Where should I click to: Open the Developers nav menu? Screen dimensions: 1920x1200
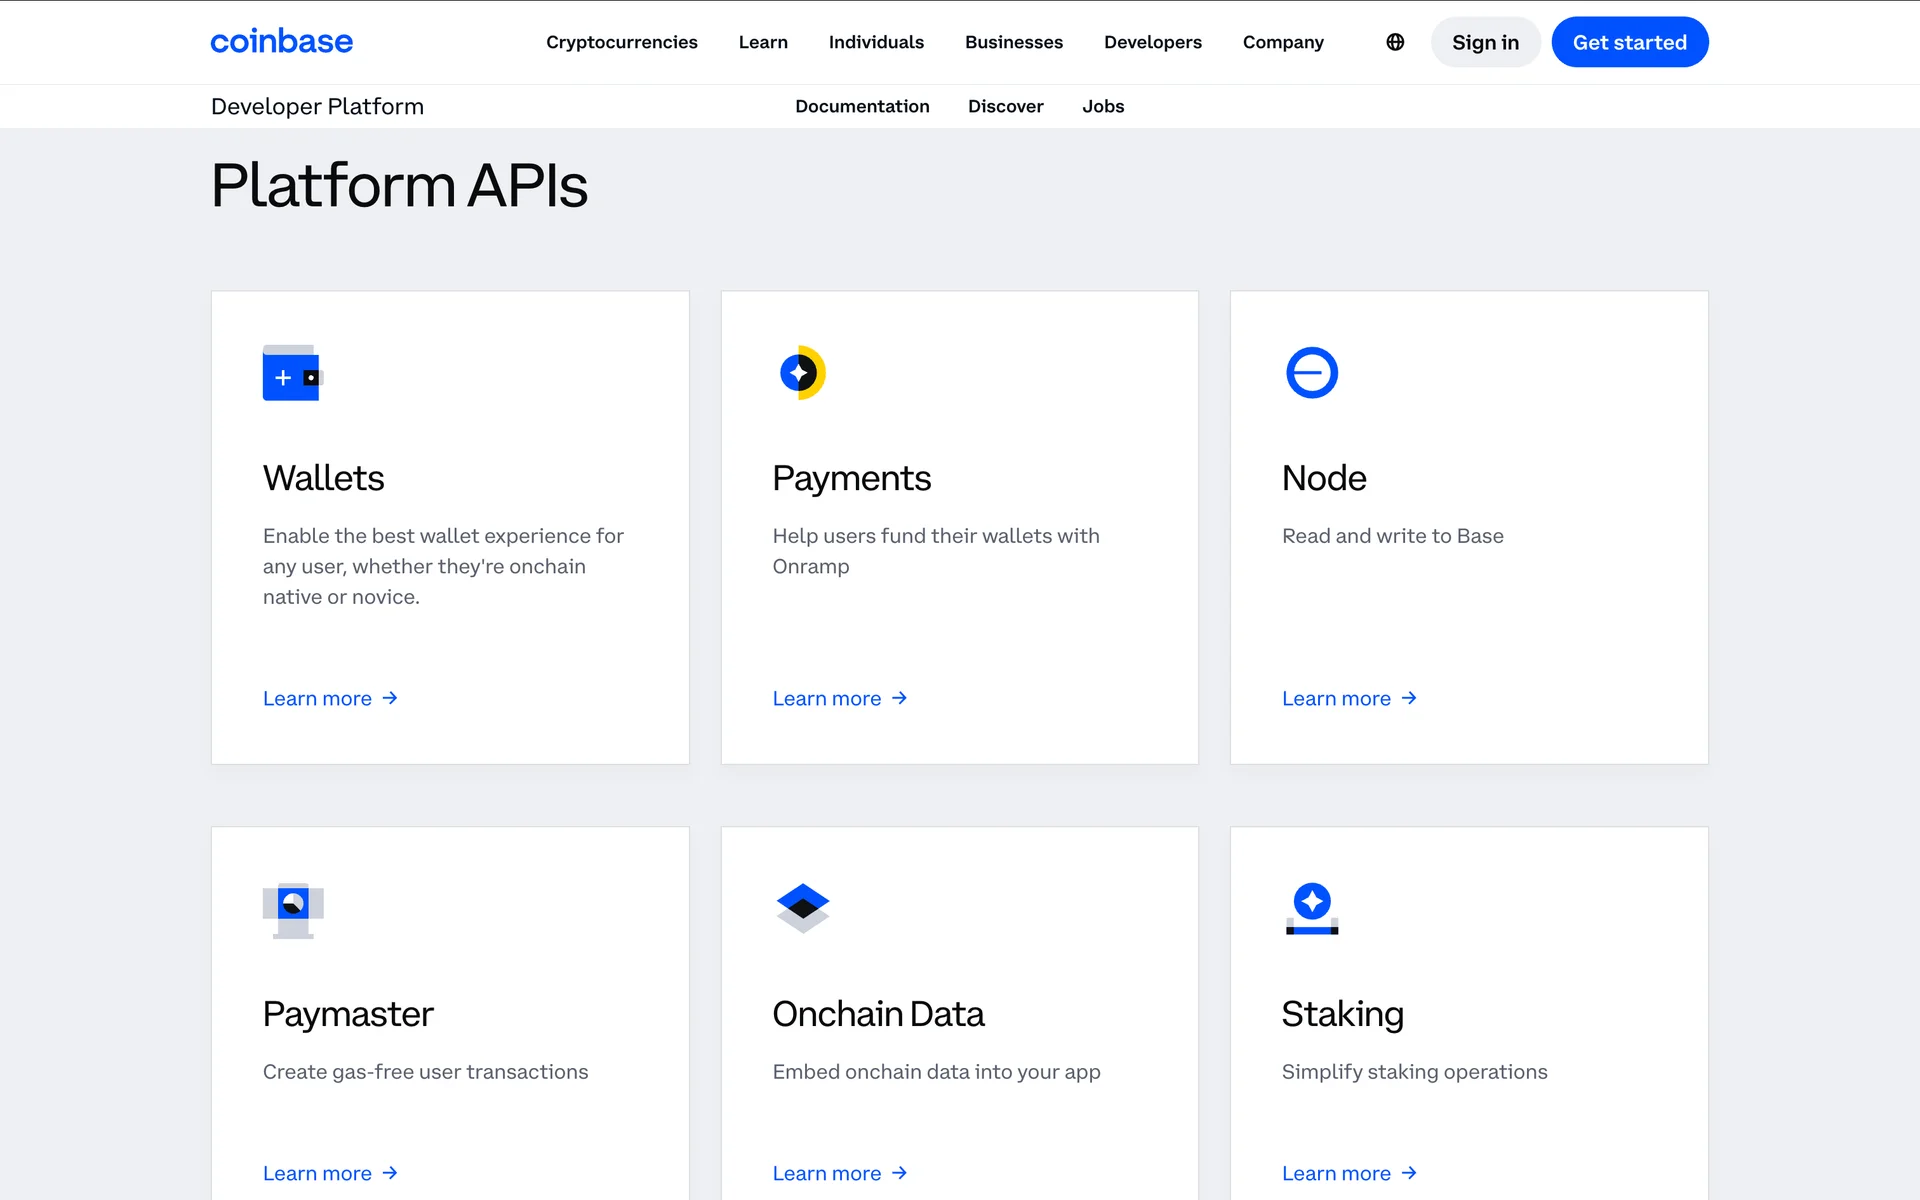(x=1152, y=42)
